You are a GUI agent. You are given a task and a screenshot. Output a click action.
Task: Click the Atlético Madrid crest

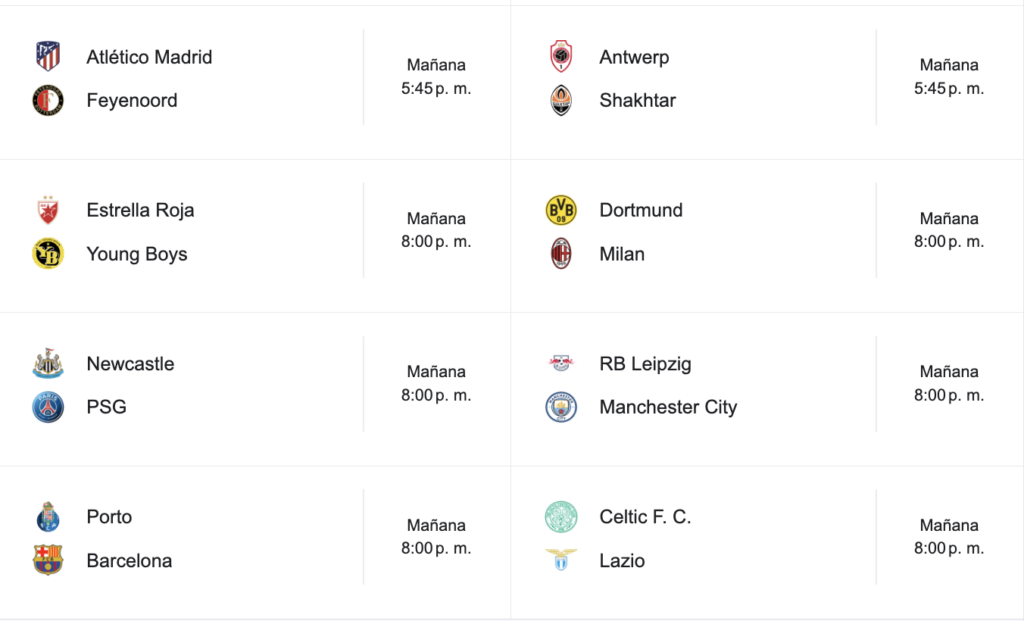pos(48,56)
